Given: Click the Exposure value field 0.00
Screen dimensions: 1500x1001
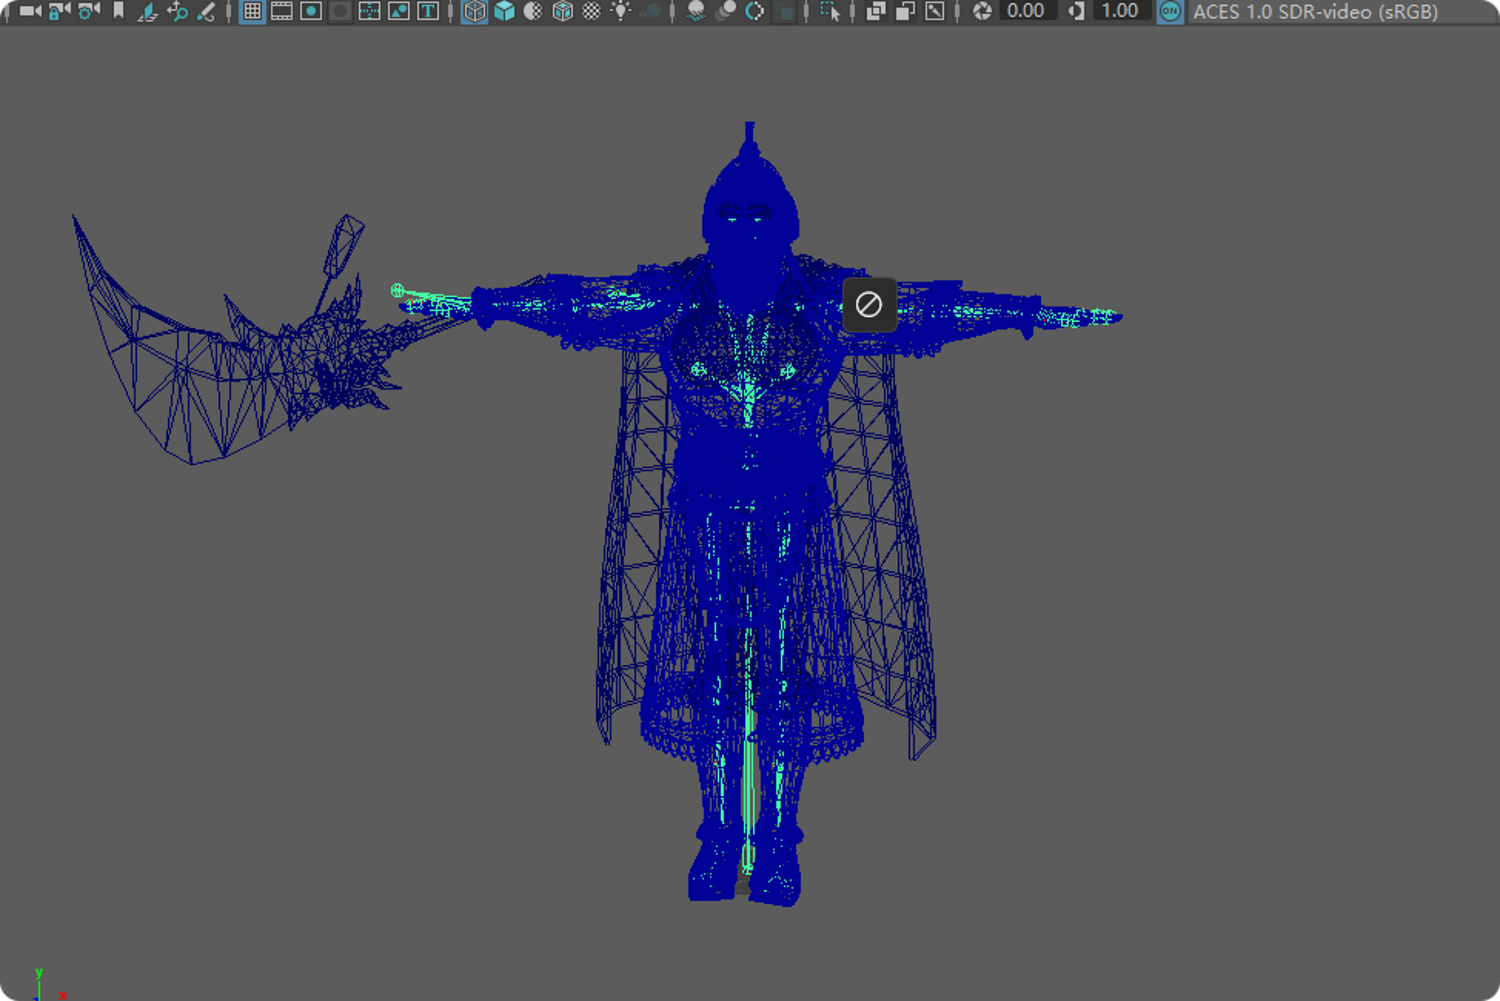Looking at the screenshot, I should pos(1027,11).
